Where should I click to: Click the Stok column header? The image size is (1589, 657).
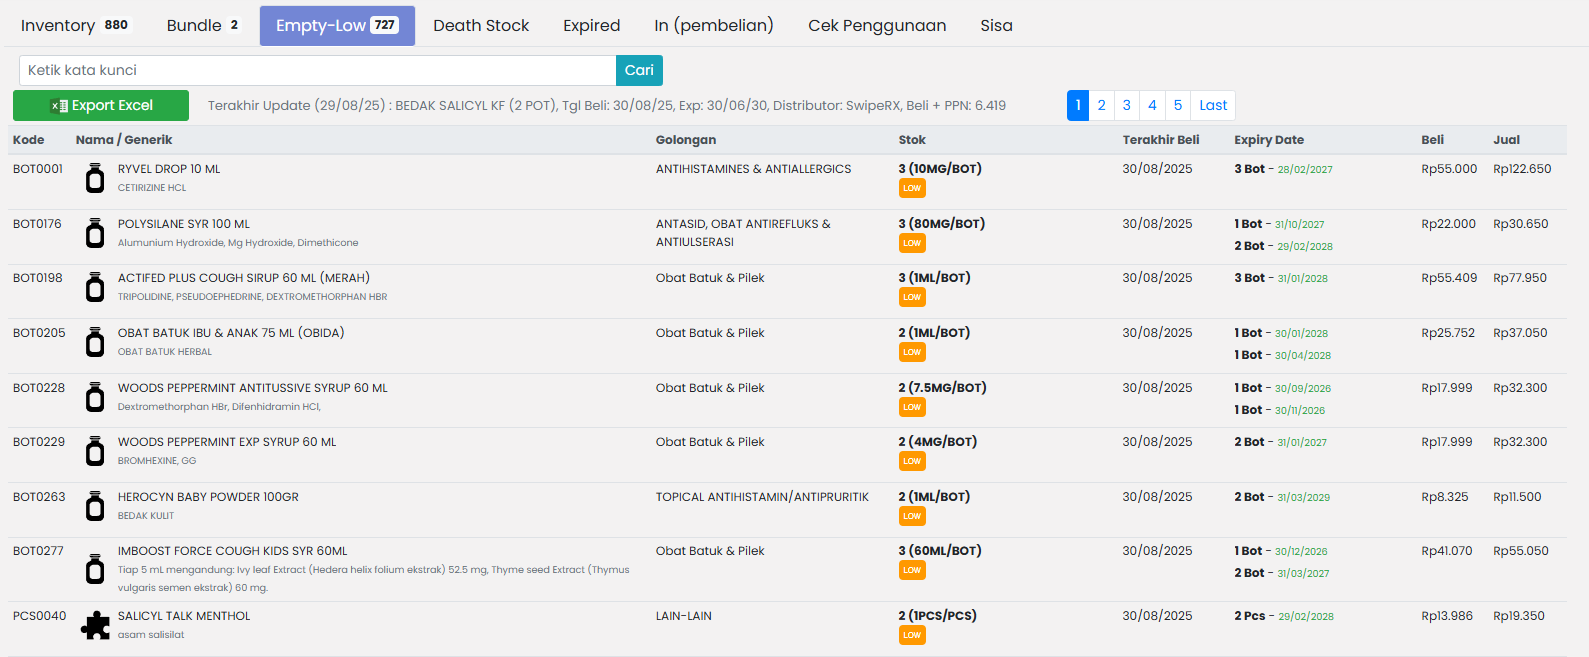pyautogui.click(x=912, y=140)
